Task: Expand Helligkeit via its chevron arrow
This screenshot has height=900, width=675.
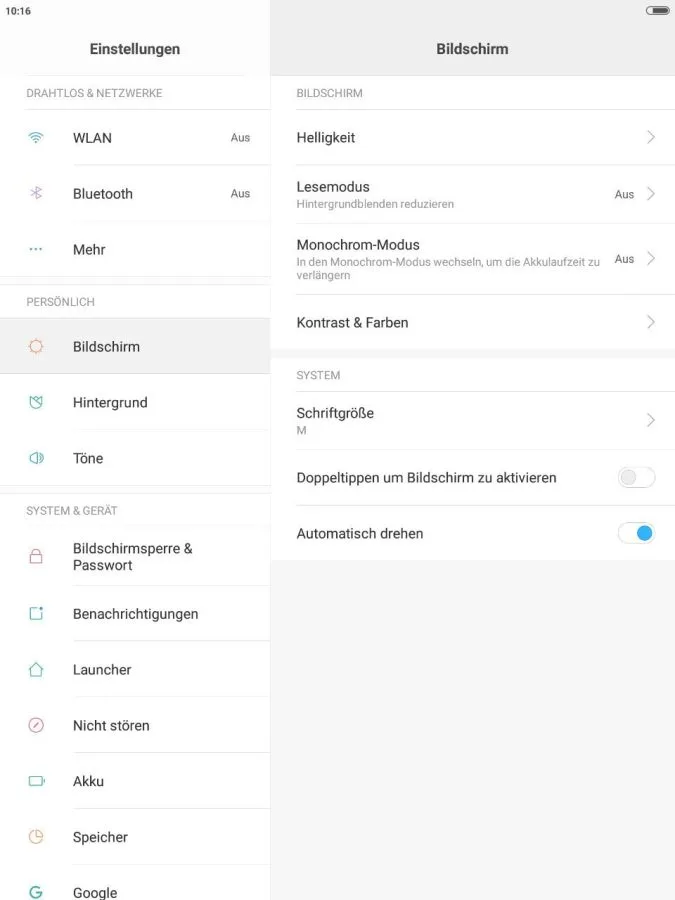Action: [x=650, y=137]
